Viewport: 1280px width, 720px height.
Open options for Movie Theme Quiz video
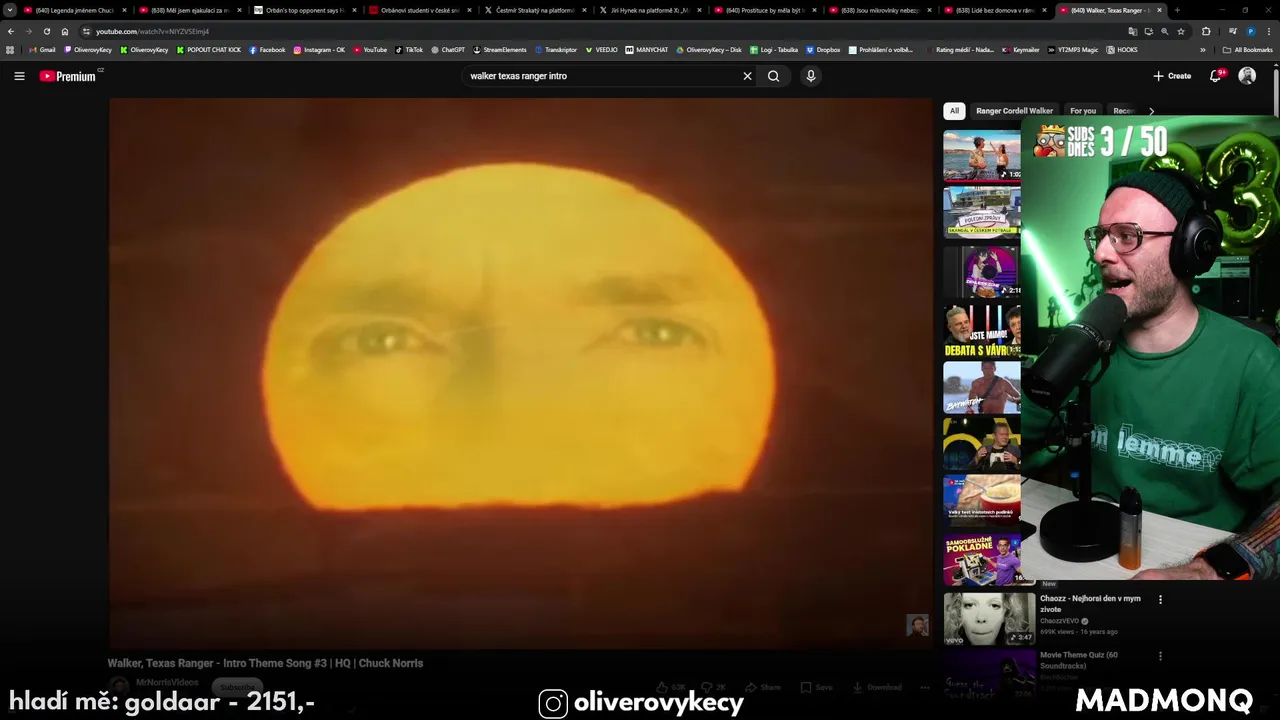click(1160, 656)
